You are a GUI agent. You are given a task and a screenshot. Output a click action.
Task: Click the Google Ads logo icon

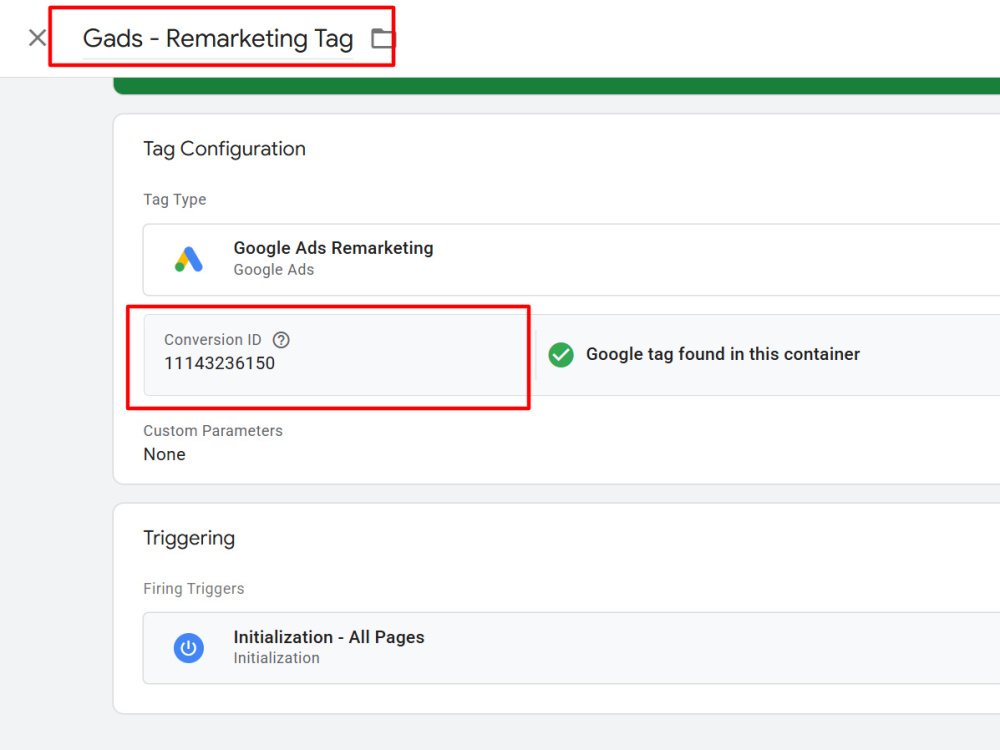(x=189, y=259)
